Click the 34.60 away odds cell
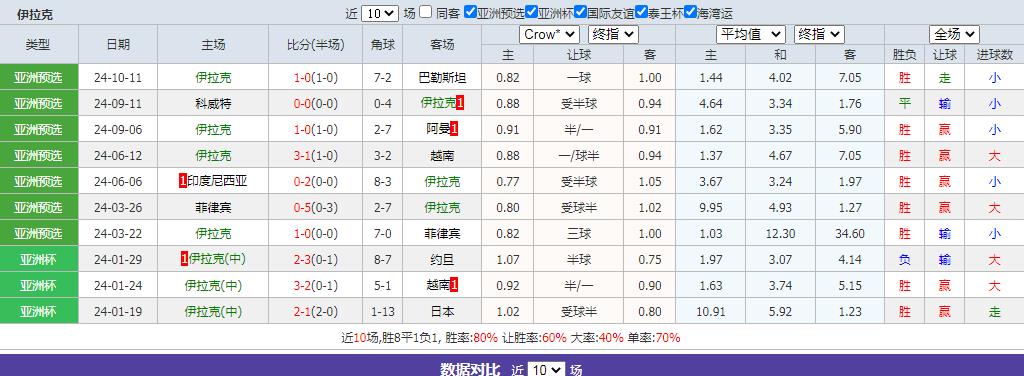The image size is (1024, 376). [850, 234]
